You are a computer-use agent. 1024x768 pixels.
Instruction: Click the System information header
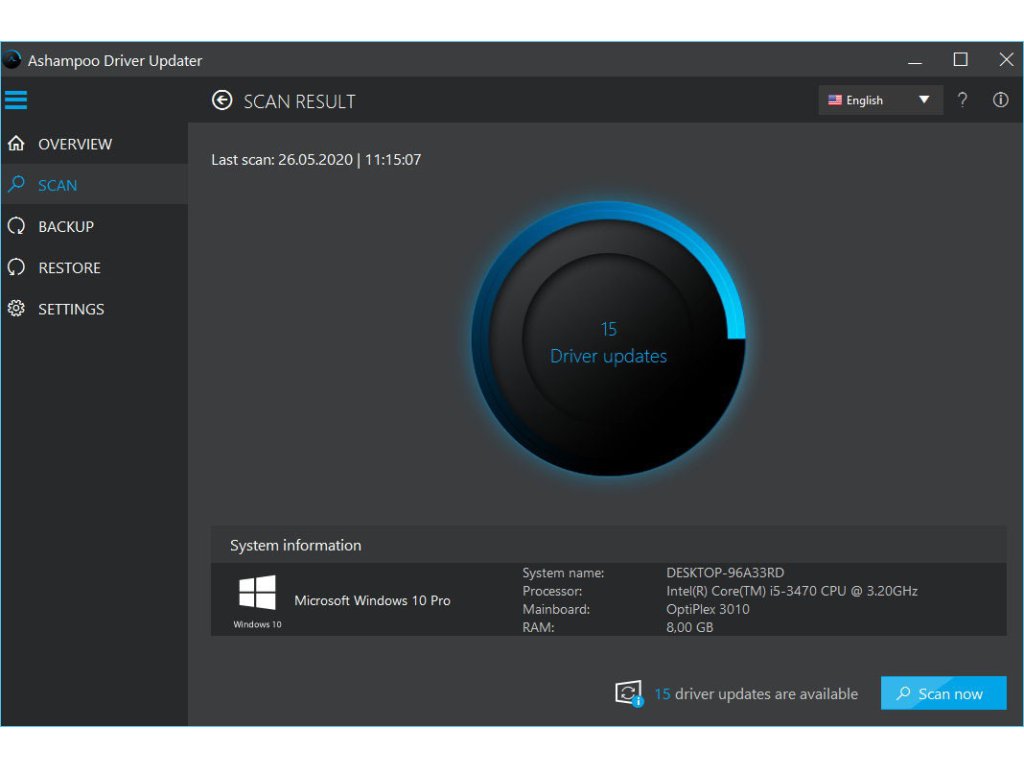pos(296,545)
